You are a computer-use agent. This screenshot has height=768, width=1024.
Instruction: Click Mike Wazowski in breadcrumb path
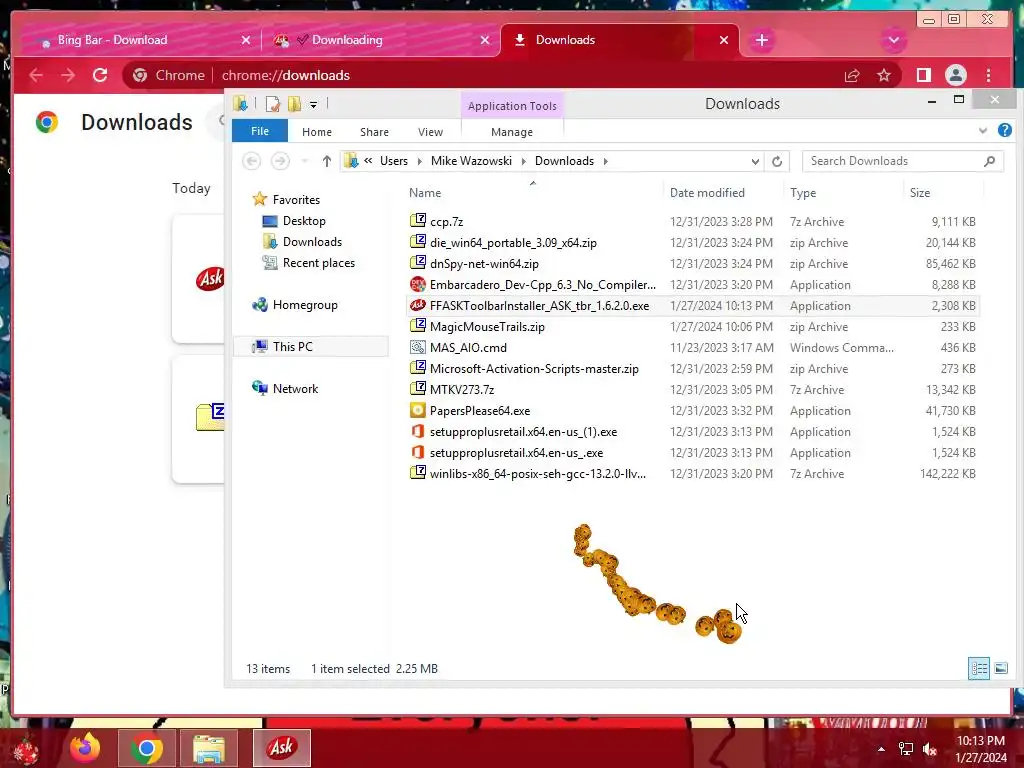[x=471, y=161]
